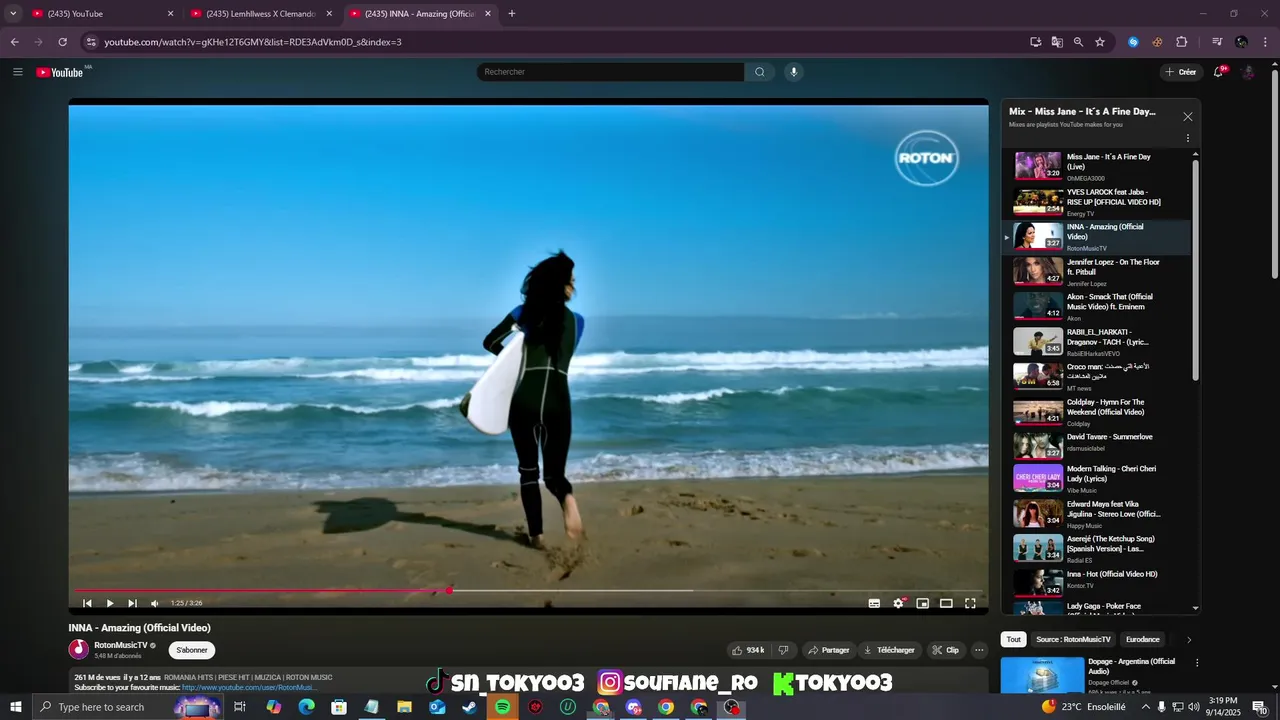Reload the current page
Screen dimensions: 1280x720
click(x=62, y=42)
